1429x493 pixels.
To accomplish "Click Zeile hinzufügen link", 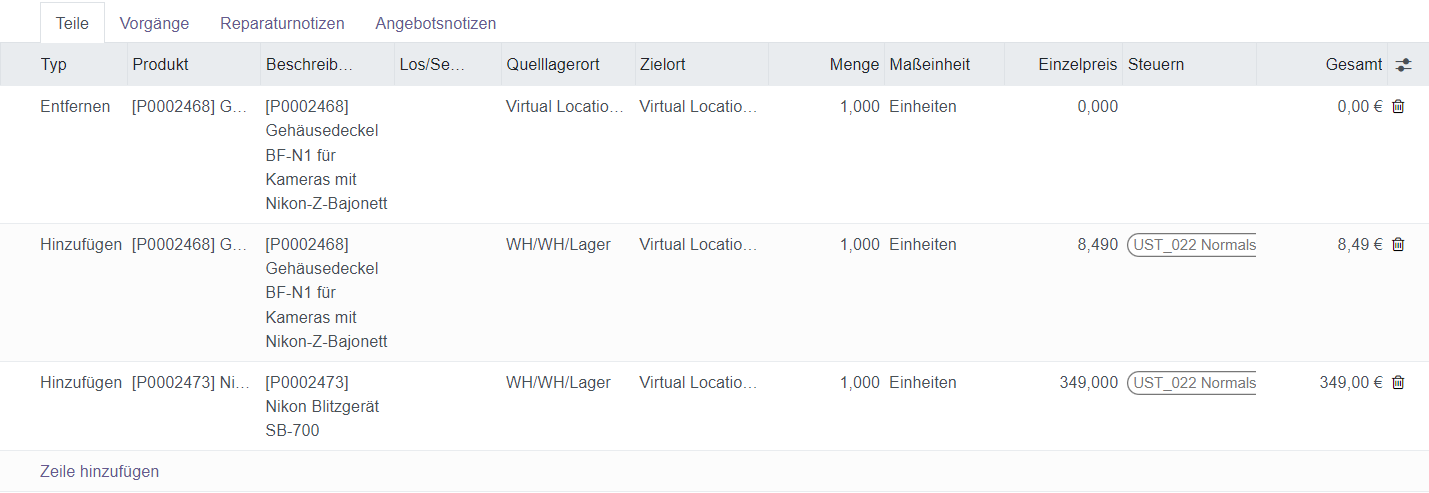I will tap(99, 471).
